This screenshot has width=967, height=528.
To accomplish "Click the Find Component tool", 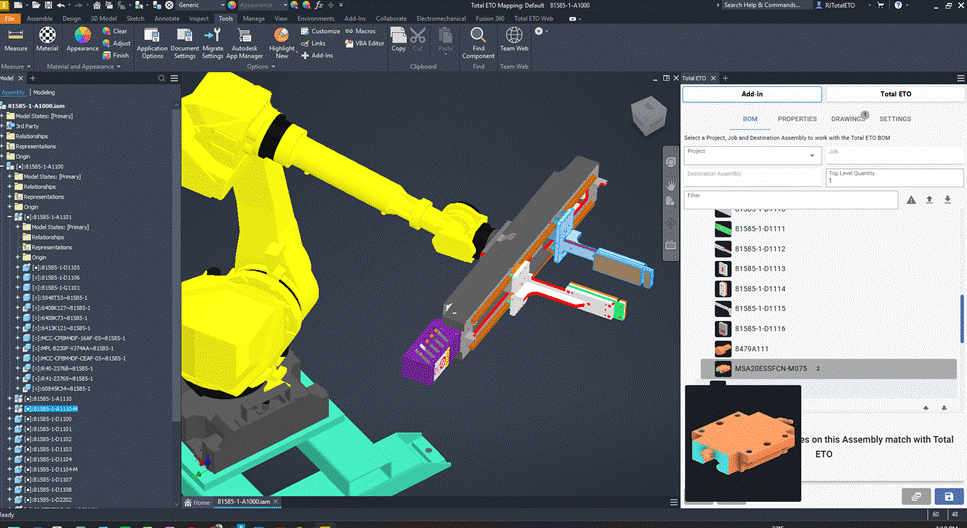I will [478, 40].
